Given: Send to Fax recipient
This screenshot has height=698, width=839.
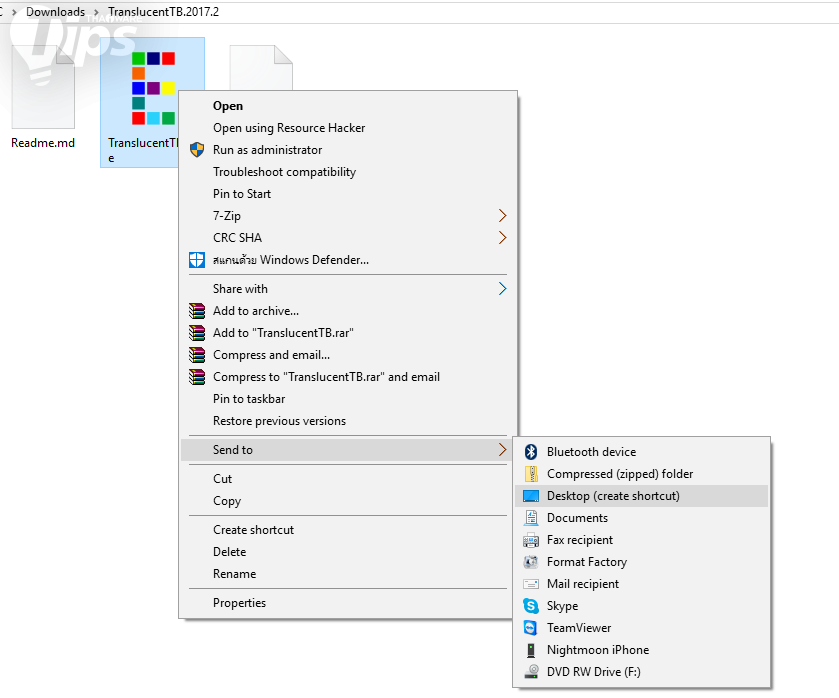Looking at the screenshot, I should (x=642, y=540).
